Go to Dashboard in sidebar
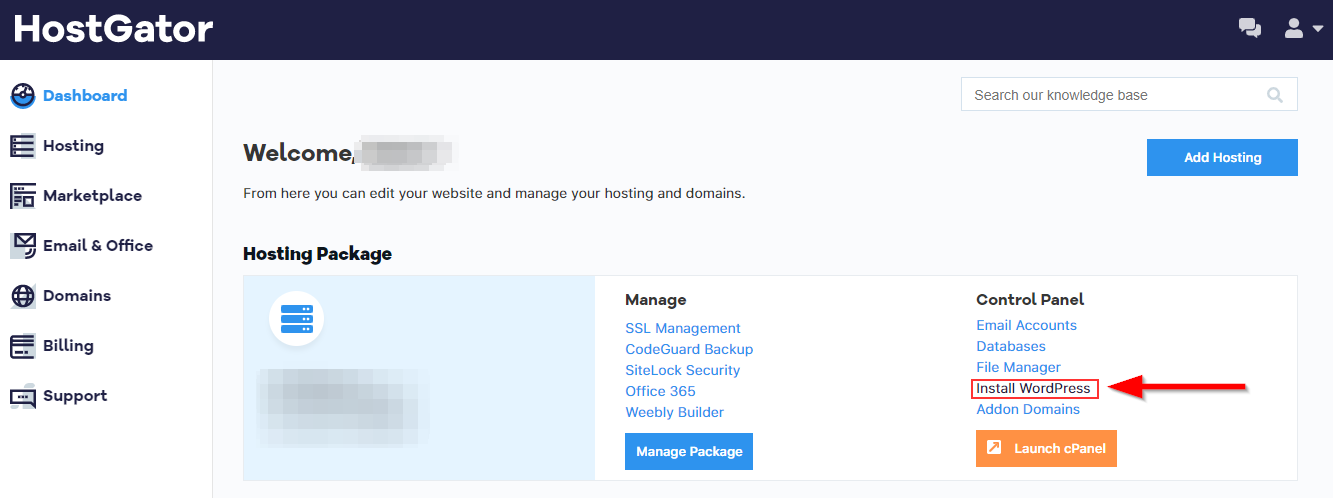The width and height of the screenshot is (1333, 498). coord(85,96)
